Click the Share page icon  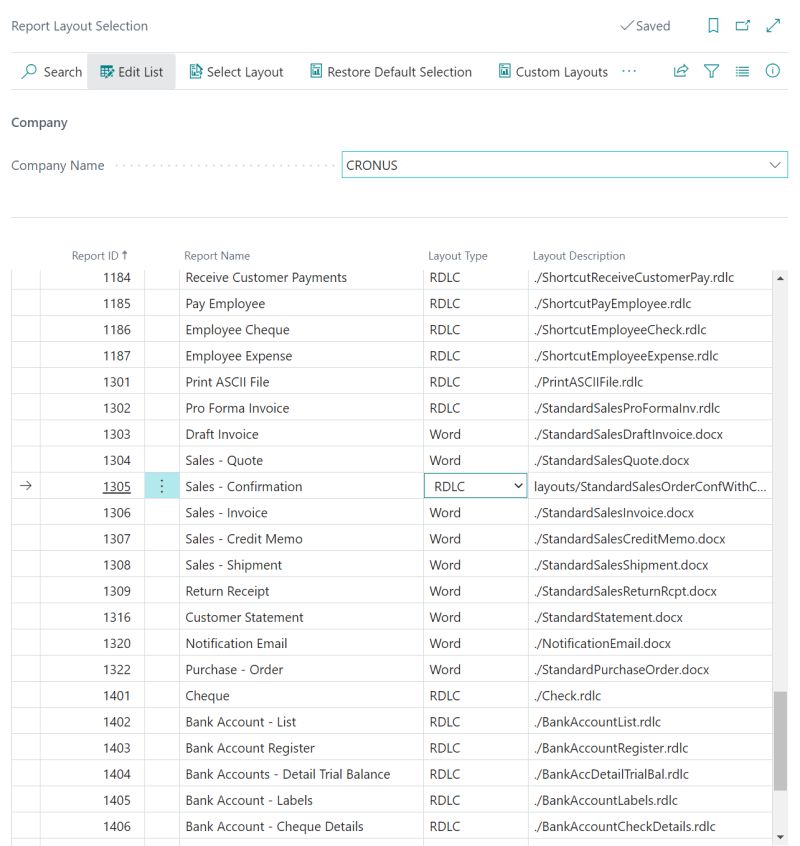point(680,72)
